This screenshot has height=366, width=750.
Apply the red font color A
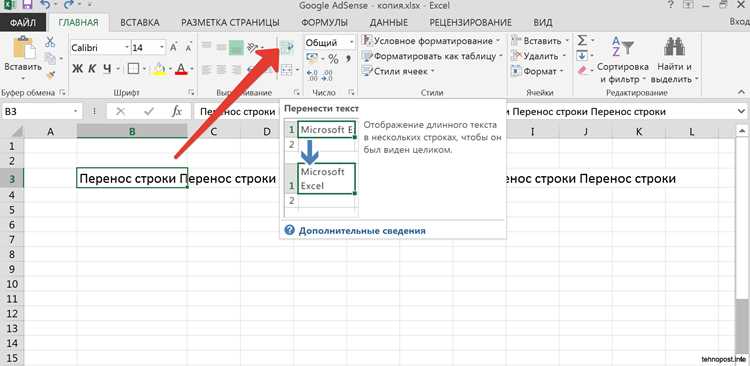pyautogui.click(x=181, y=70)
